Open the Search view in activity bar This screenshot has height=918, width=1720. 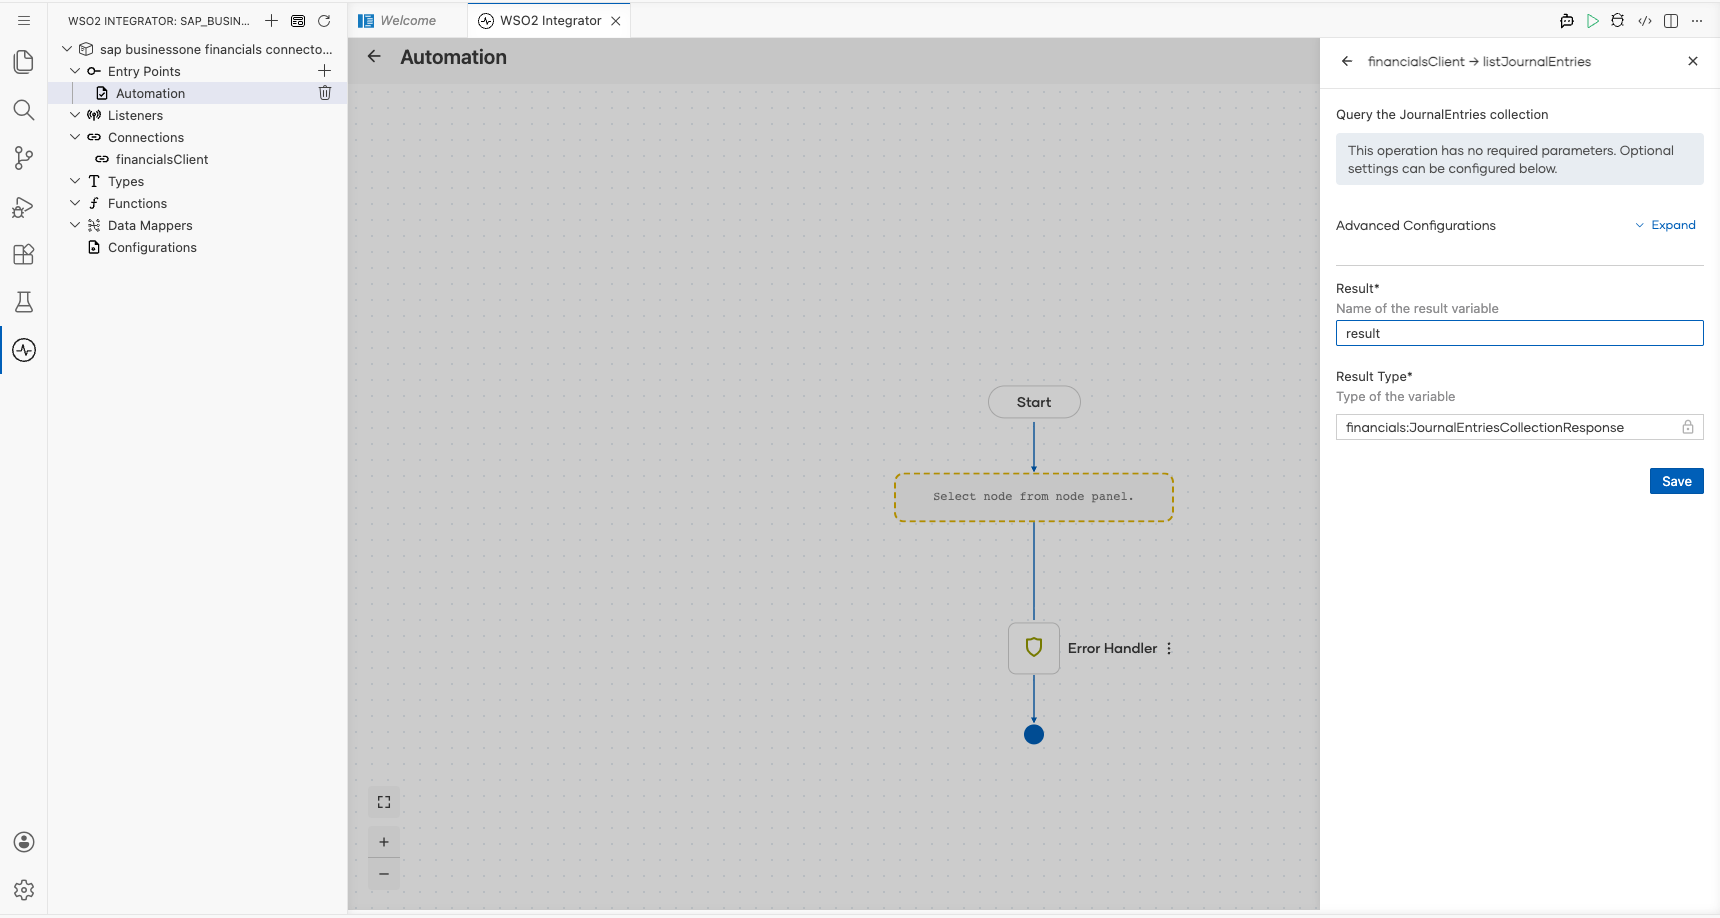tap(24, 110)
